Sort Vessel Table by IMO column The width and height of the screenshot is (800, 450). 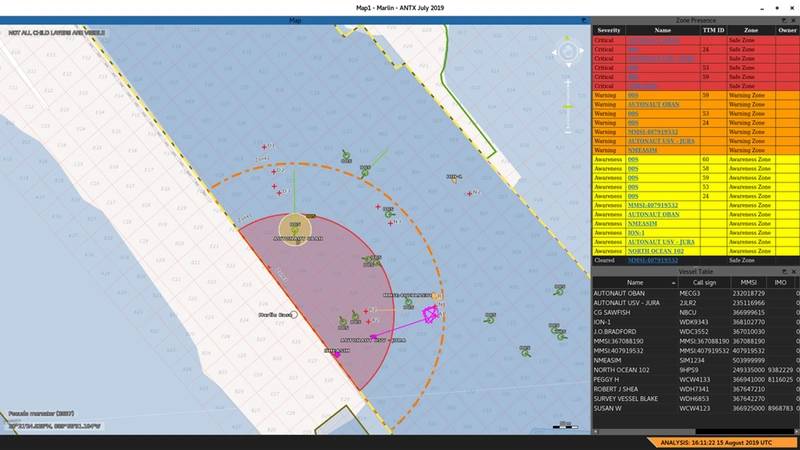tap(780, 283)
